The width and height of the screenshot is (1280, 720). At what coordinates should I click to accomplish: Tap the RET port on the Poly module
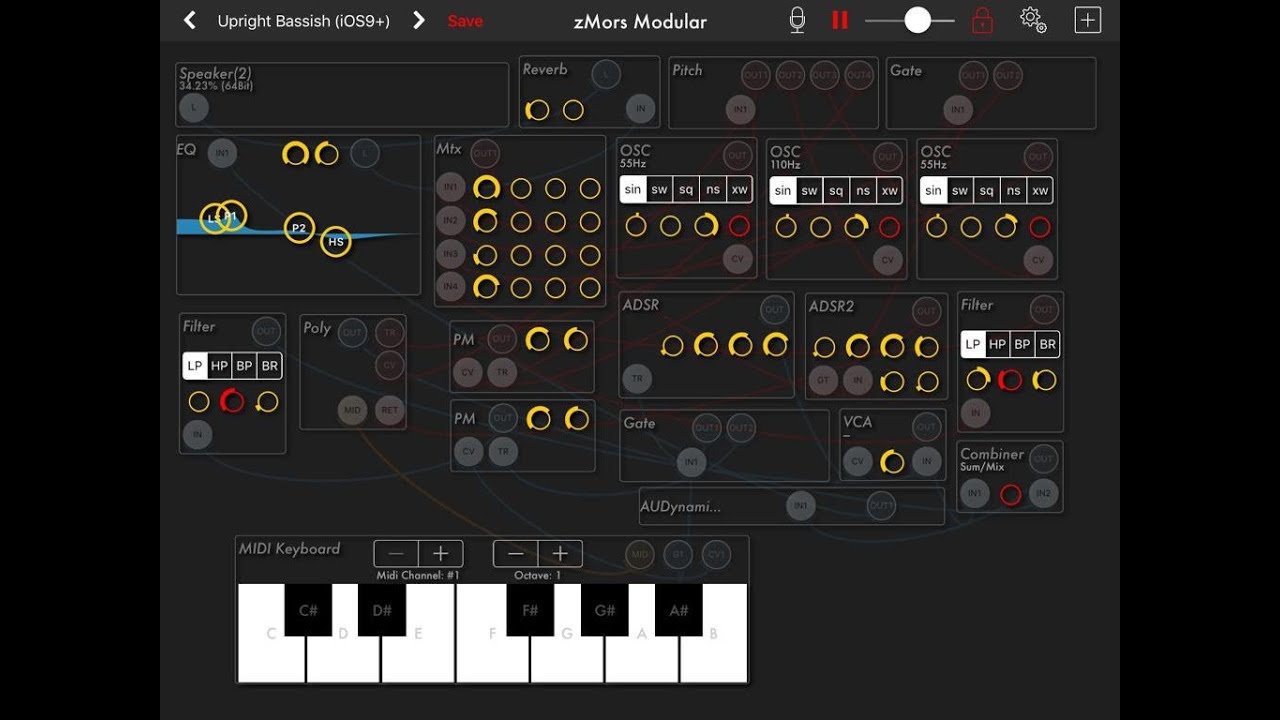point(389,409)
